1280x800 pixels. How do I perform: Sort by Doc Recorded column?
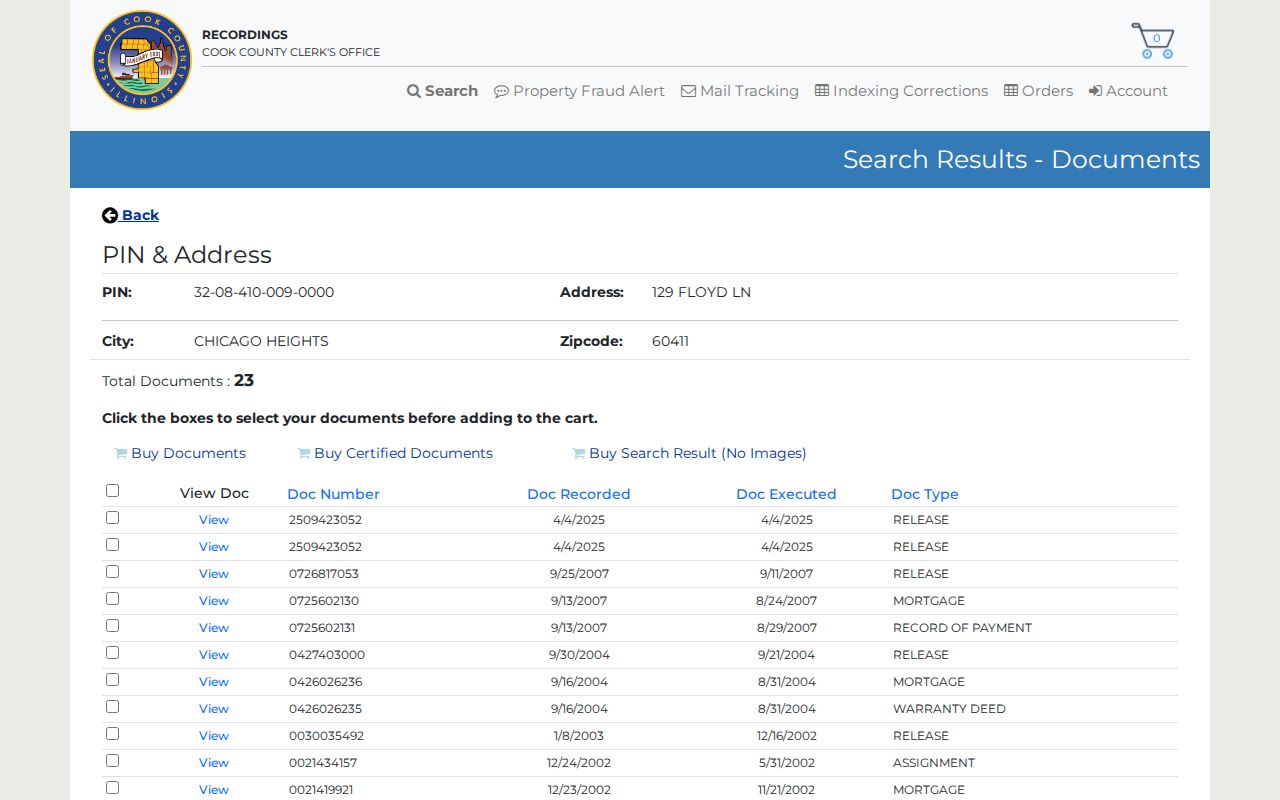coord(579,494)
